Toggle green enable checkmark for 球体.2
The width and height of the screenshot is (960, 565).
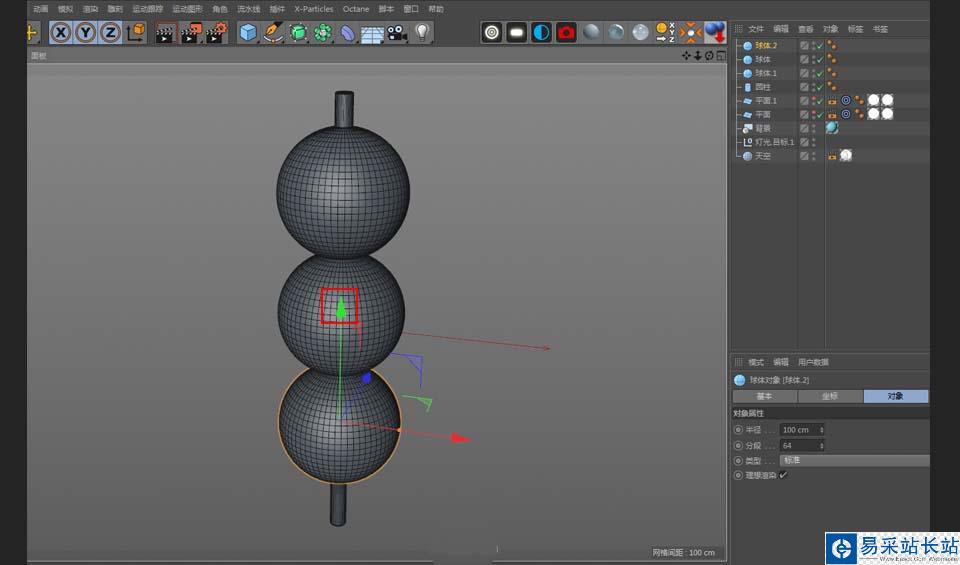(x=819, y=46)
